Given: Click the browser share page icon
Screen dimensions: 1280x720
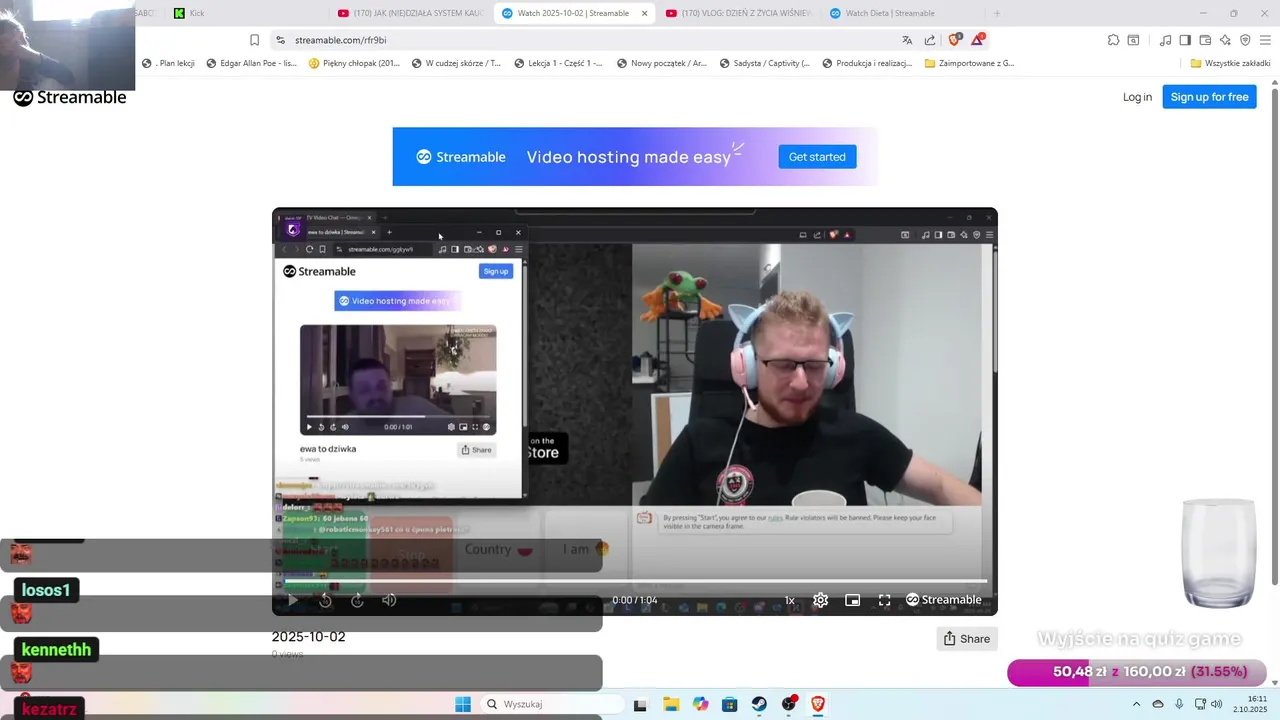Looking at the screenshot, I should click(930, 40).
